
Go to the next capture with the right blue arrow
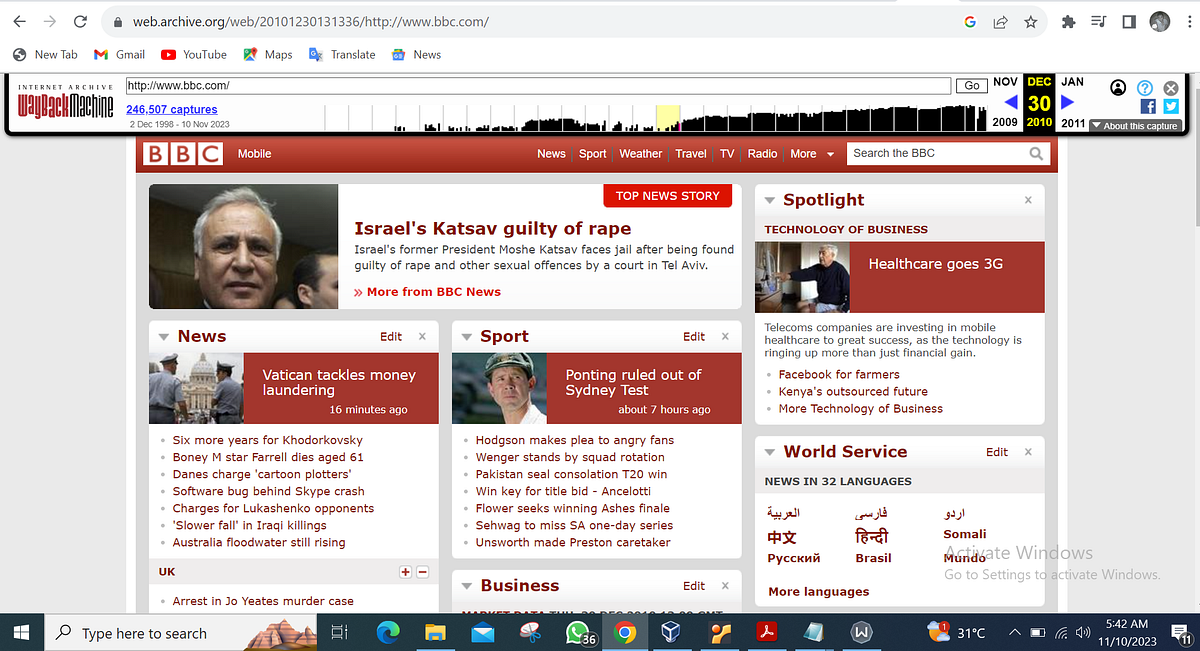point(1067,102)
